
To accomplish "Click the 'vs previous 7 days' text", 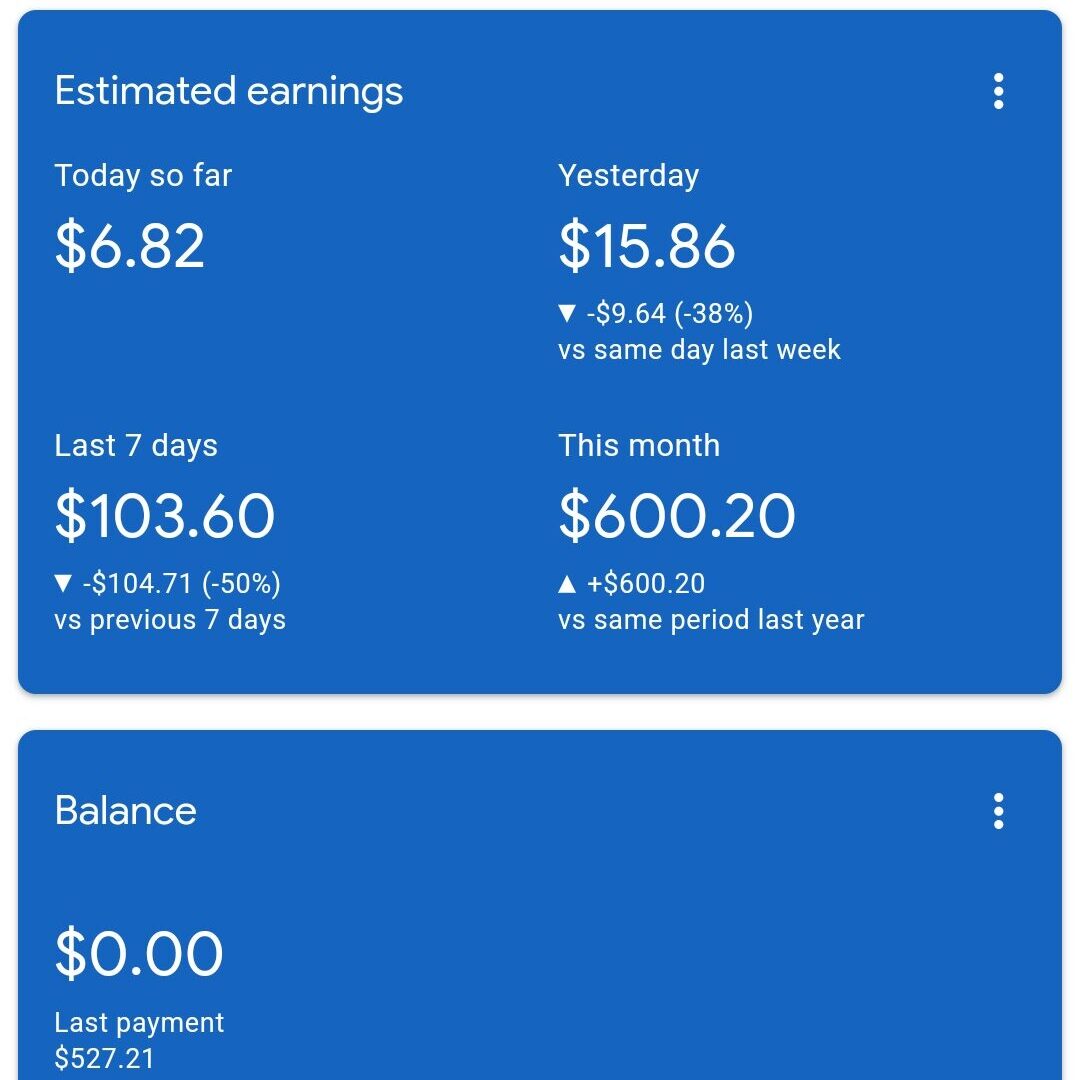I will tap(170, 620).
